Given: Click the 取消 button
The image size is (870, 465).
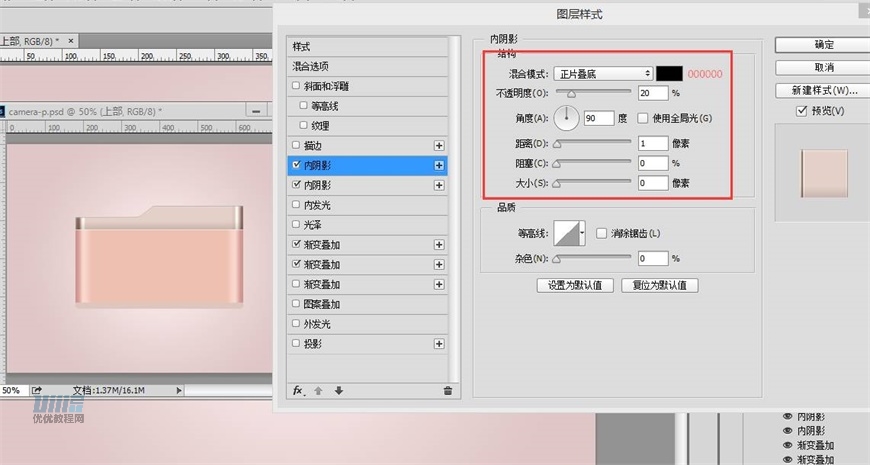Looking at the screenshot, I should (x=823, y=68).
